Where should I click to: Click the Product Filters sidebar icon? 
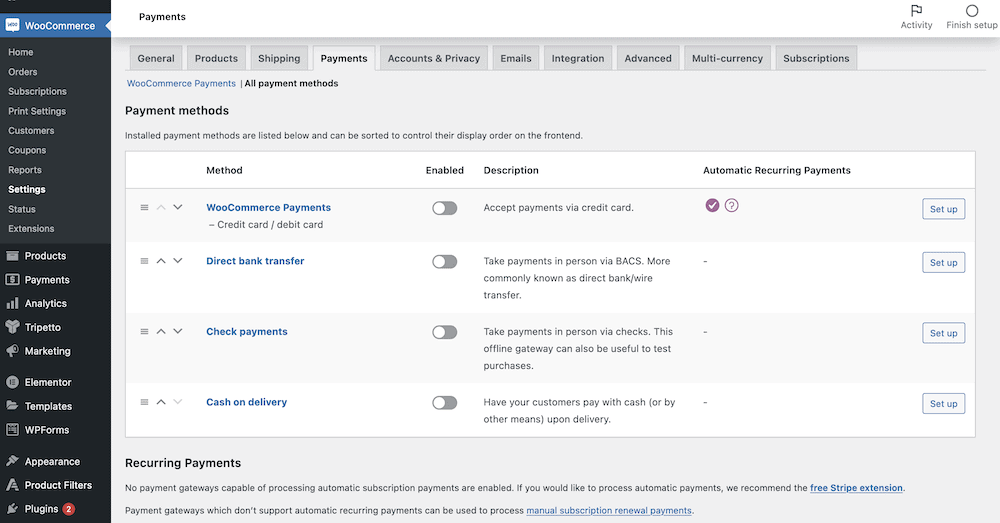coord(12,485)
